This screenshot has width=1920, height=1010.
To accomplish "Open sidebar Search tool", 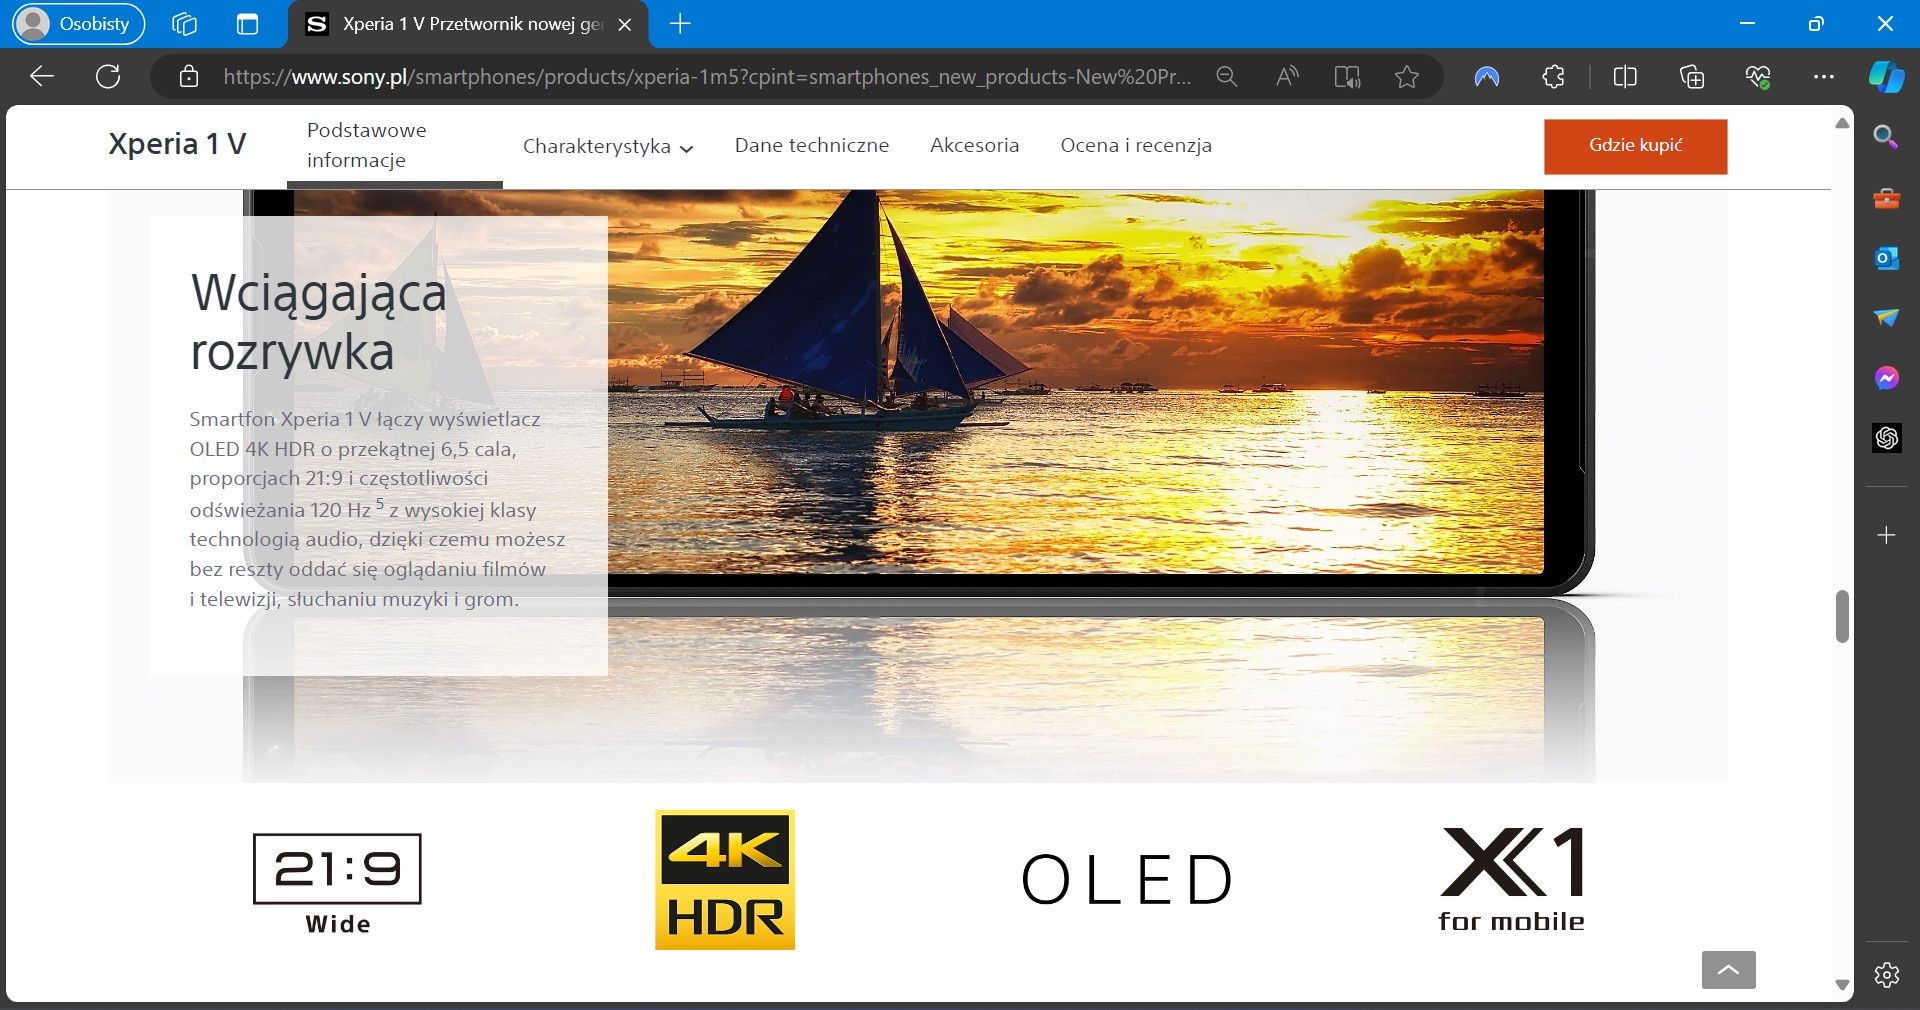I will point(1886,137).
